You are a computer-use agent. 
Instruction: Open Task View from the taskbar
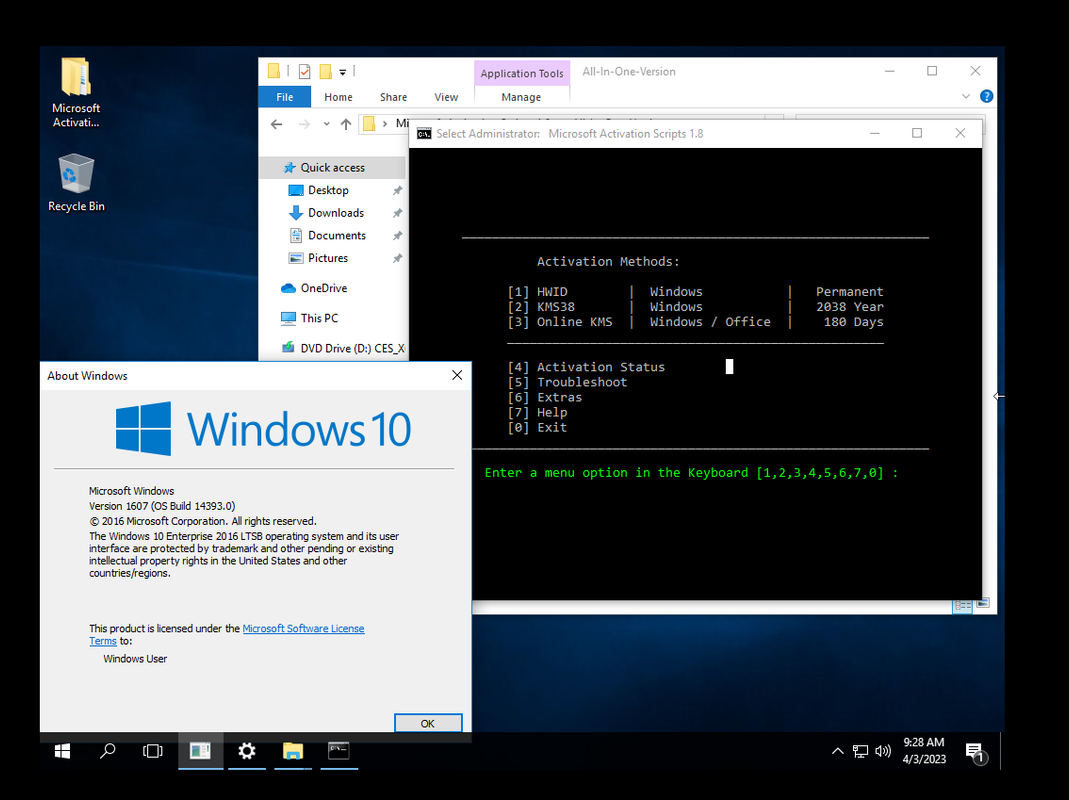tap(153, 751)
